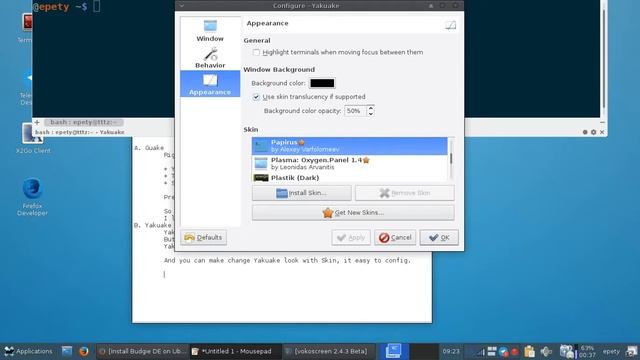Click the Telegram tray icon
The height and width of the screenshot is (360, 640).
[504, 351]
